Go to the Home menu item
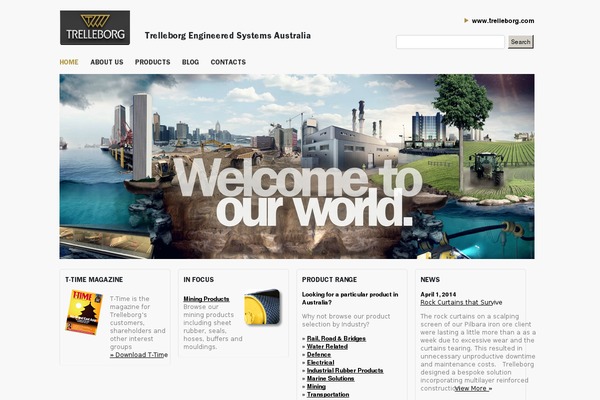 69,62
